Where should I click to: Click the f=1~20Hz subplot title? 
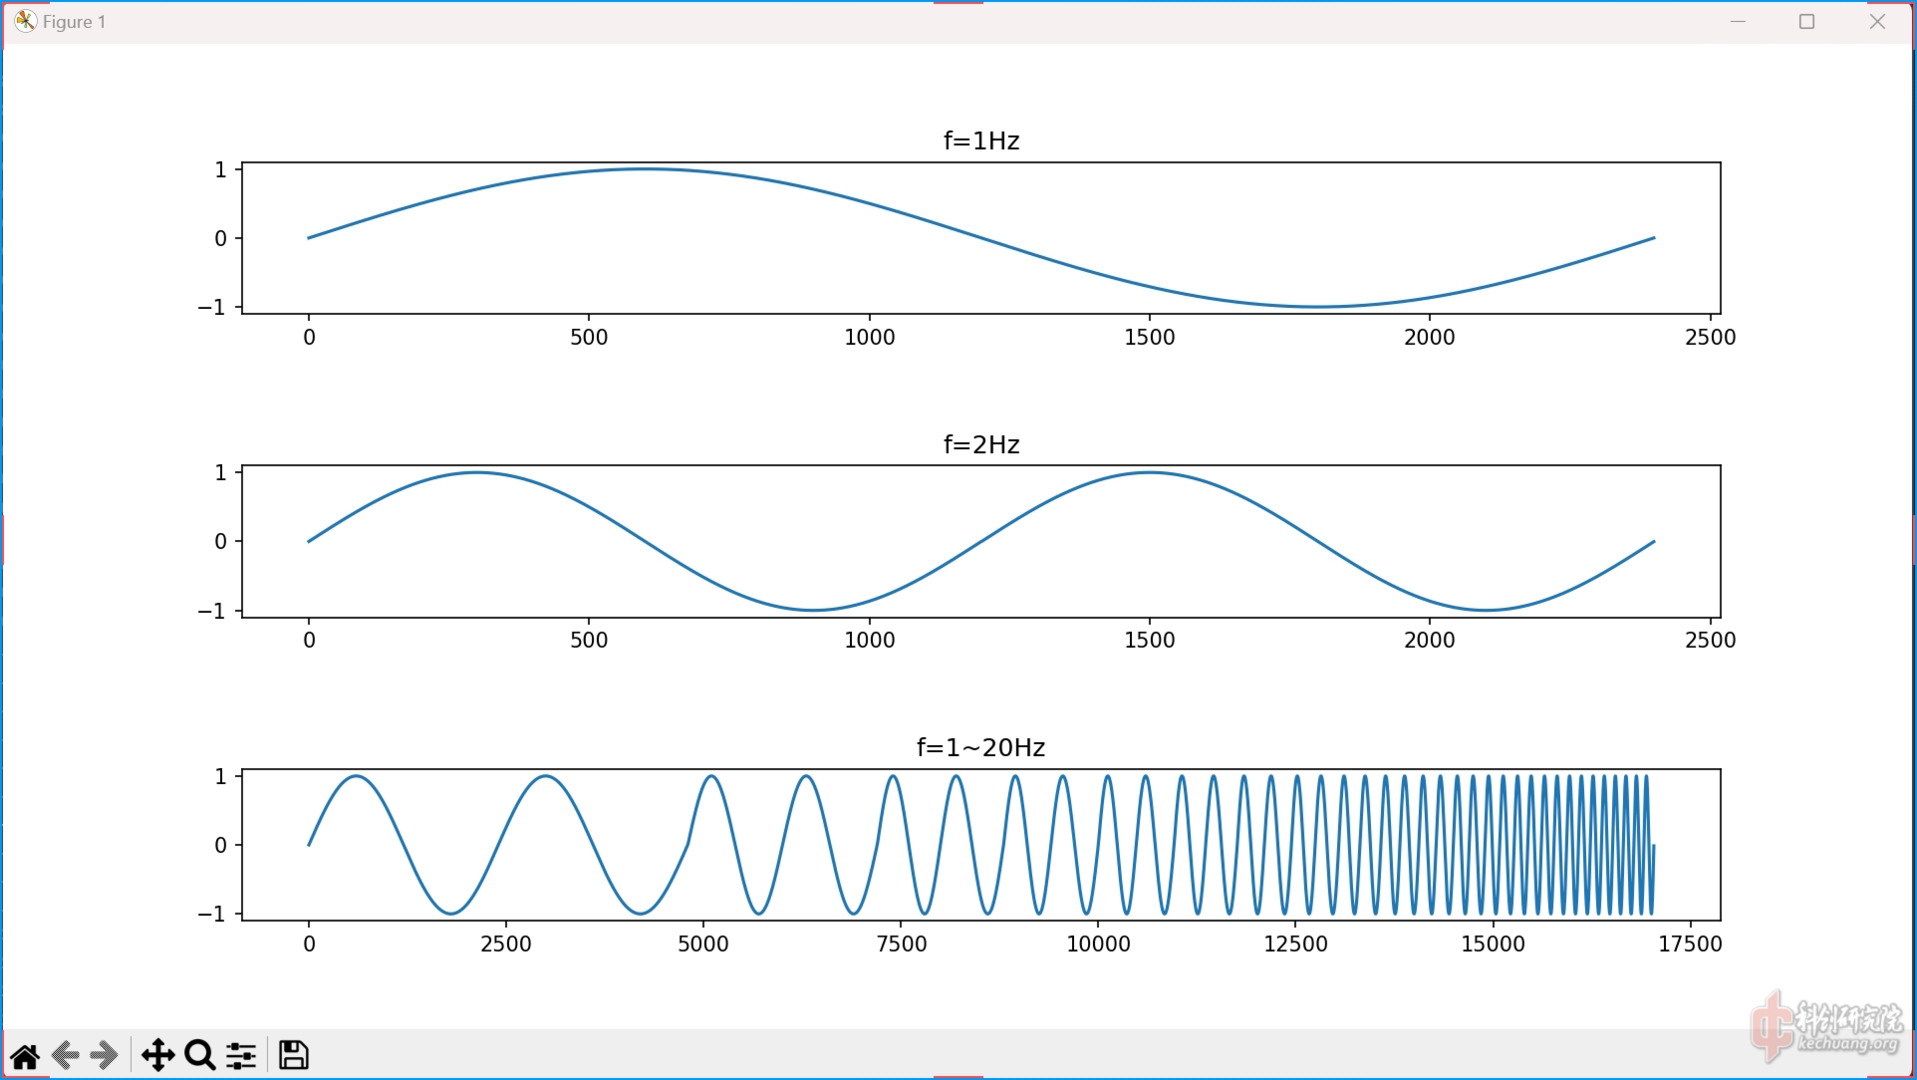click(x=980, y=748)
